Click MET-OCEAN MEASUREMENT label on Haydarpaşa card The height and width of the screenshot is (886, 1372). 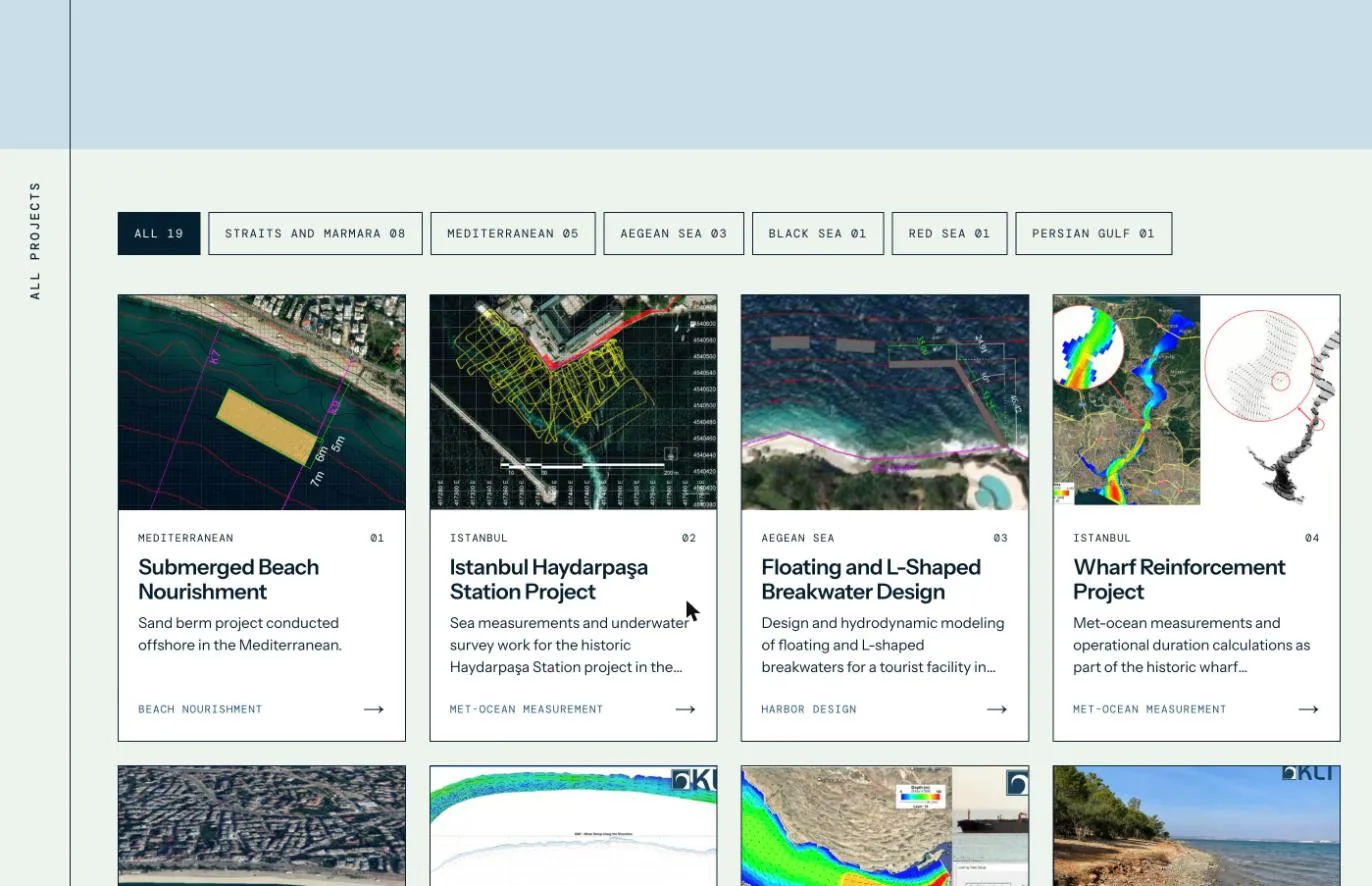[x=526, y=709]
